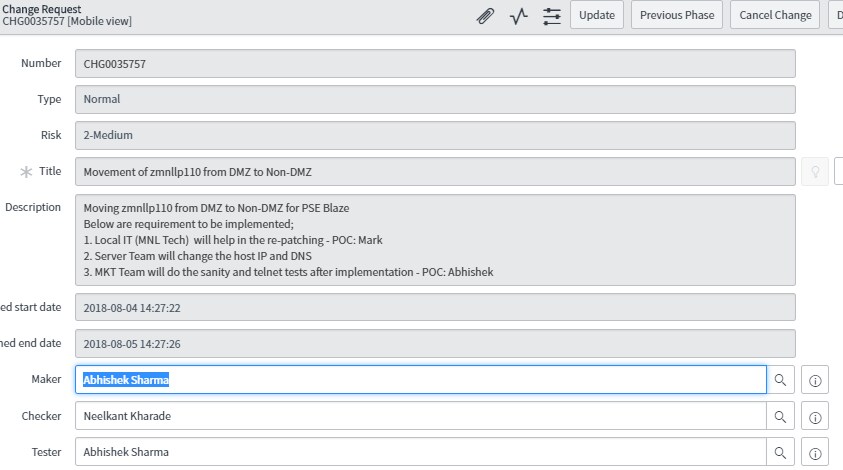Click the Tester field Abhishek Sharma
The image size is (843, 470).
coord(420,452)
